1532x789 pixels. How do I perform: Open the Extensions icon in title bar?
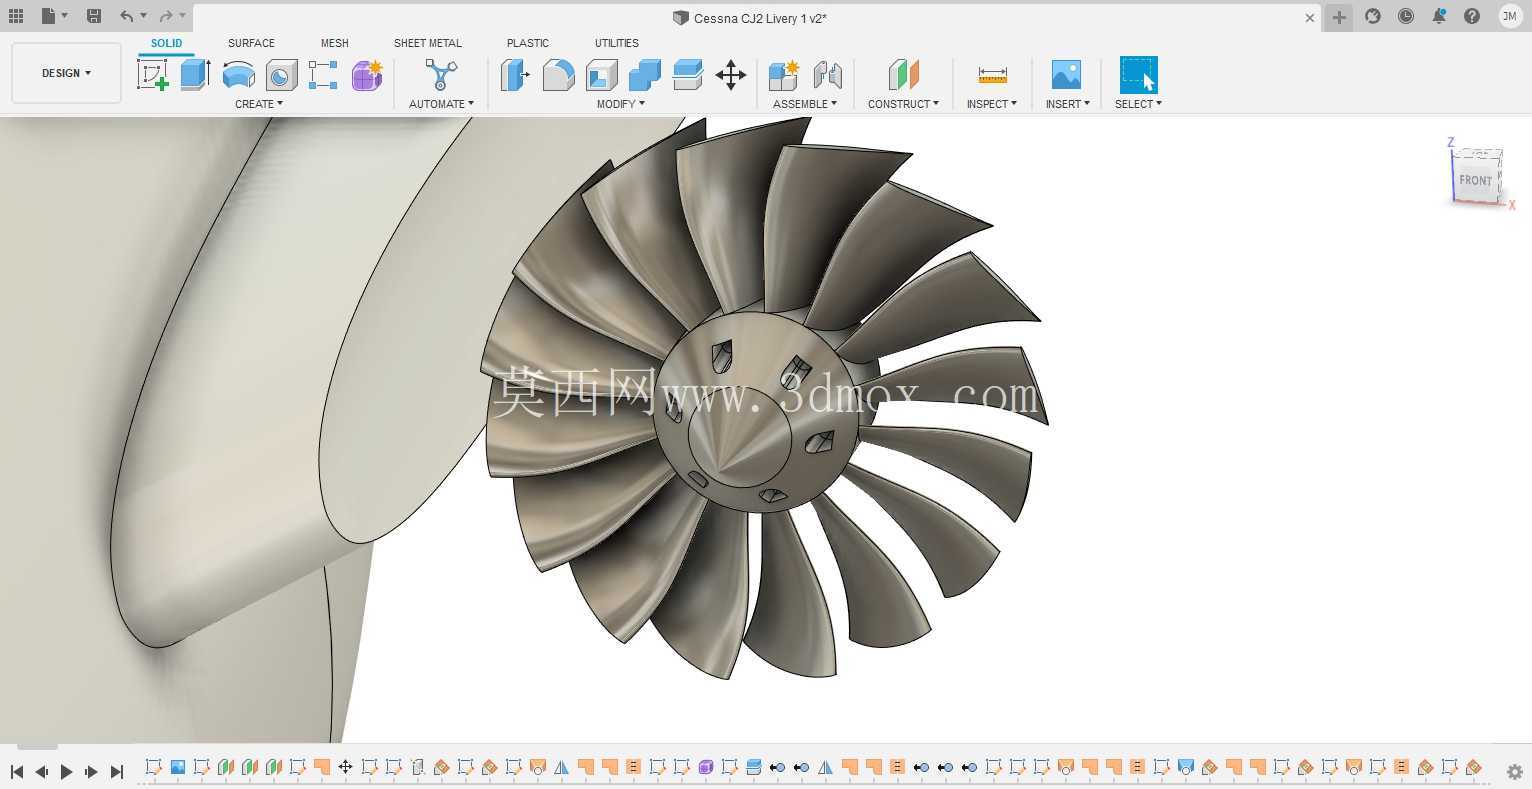click(1373, 16)
